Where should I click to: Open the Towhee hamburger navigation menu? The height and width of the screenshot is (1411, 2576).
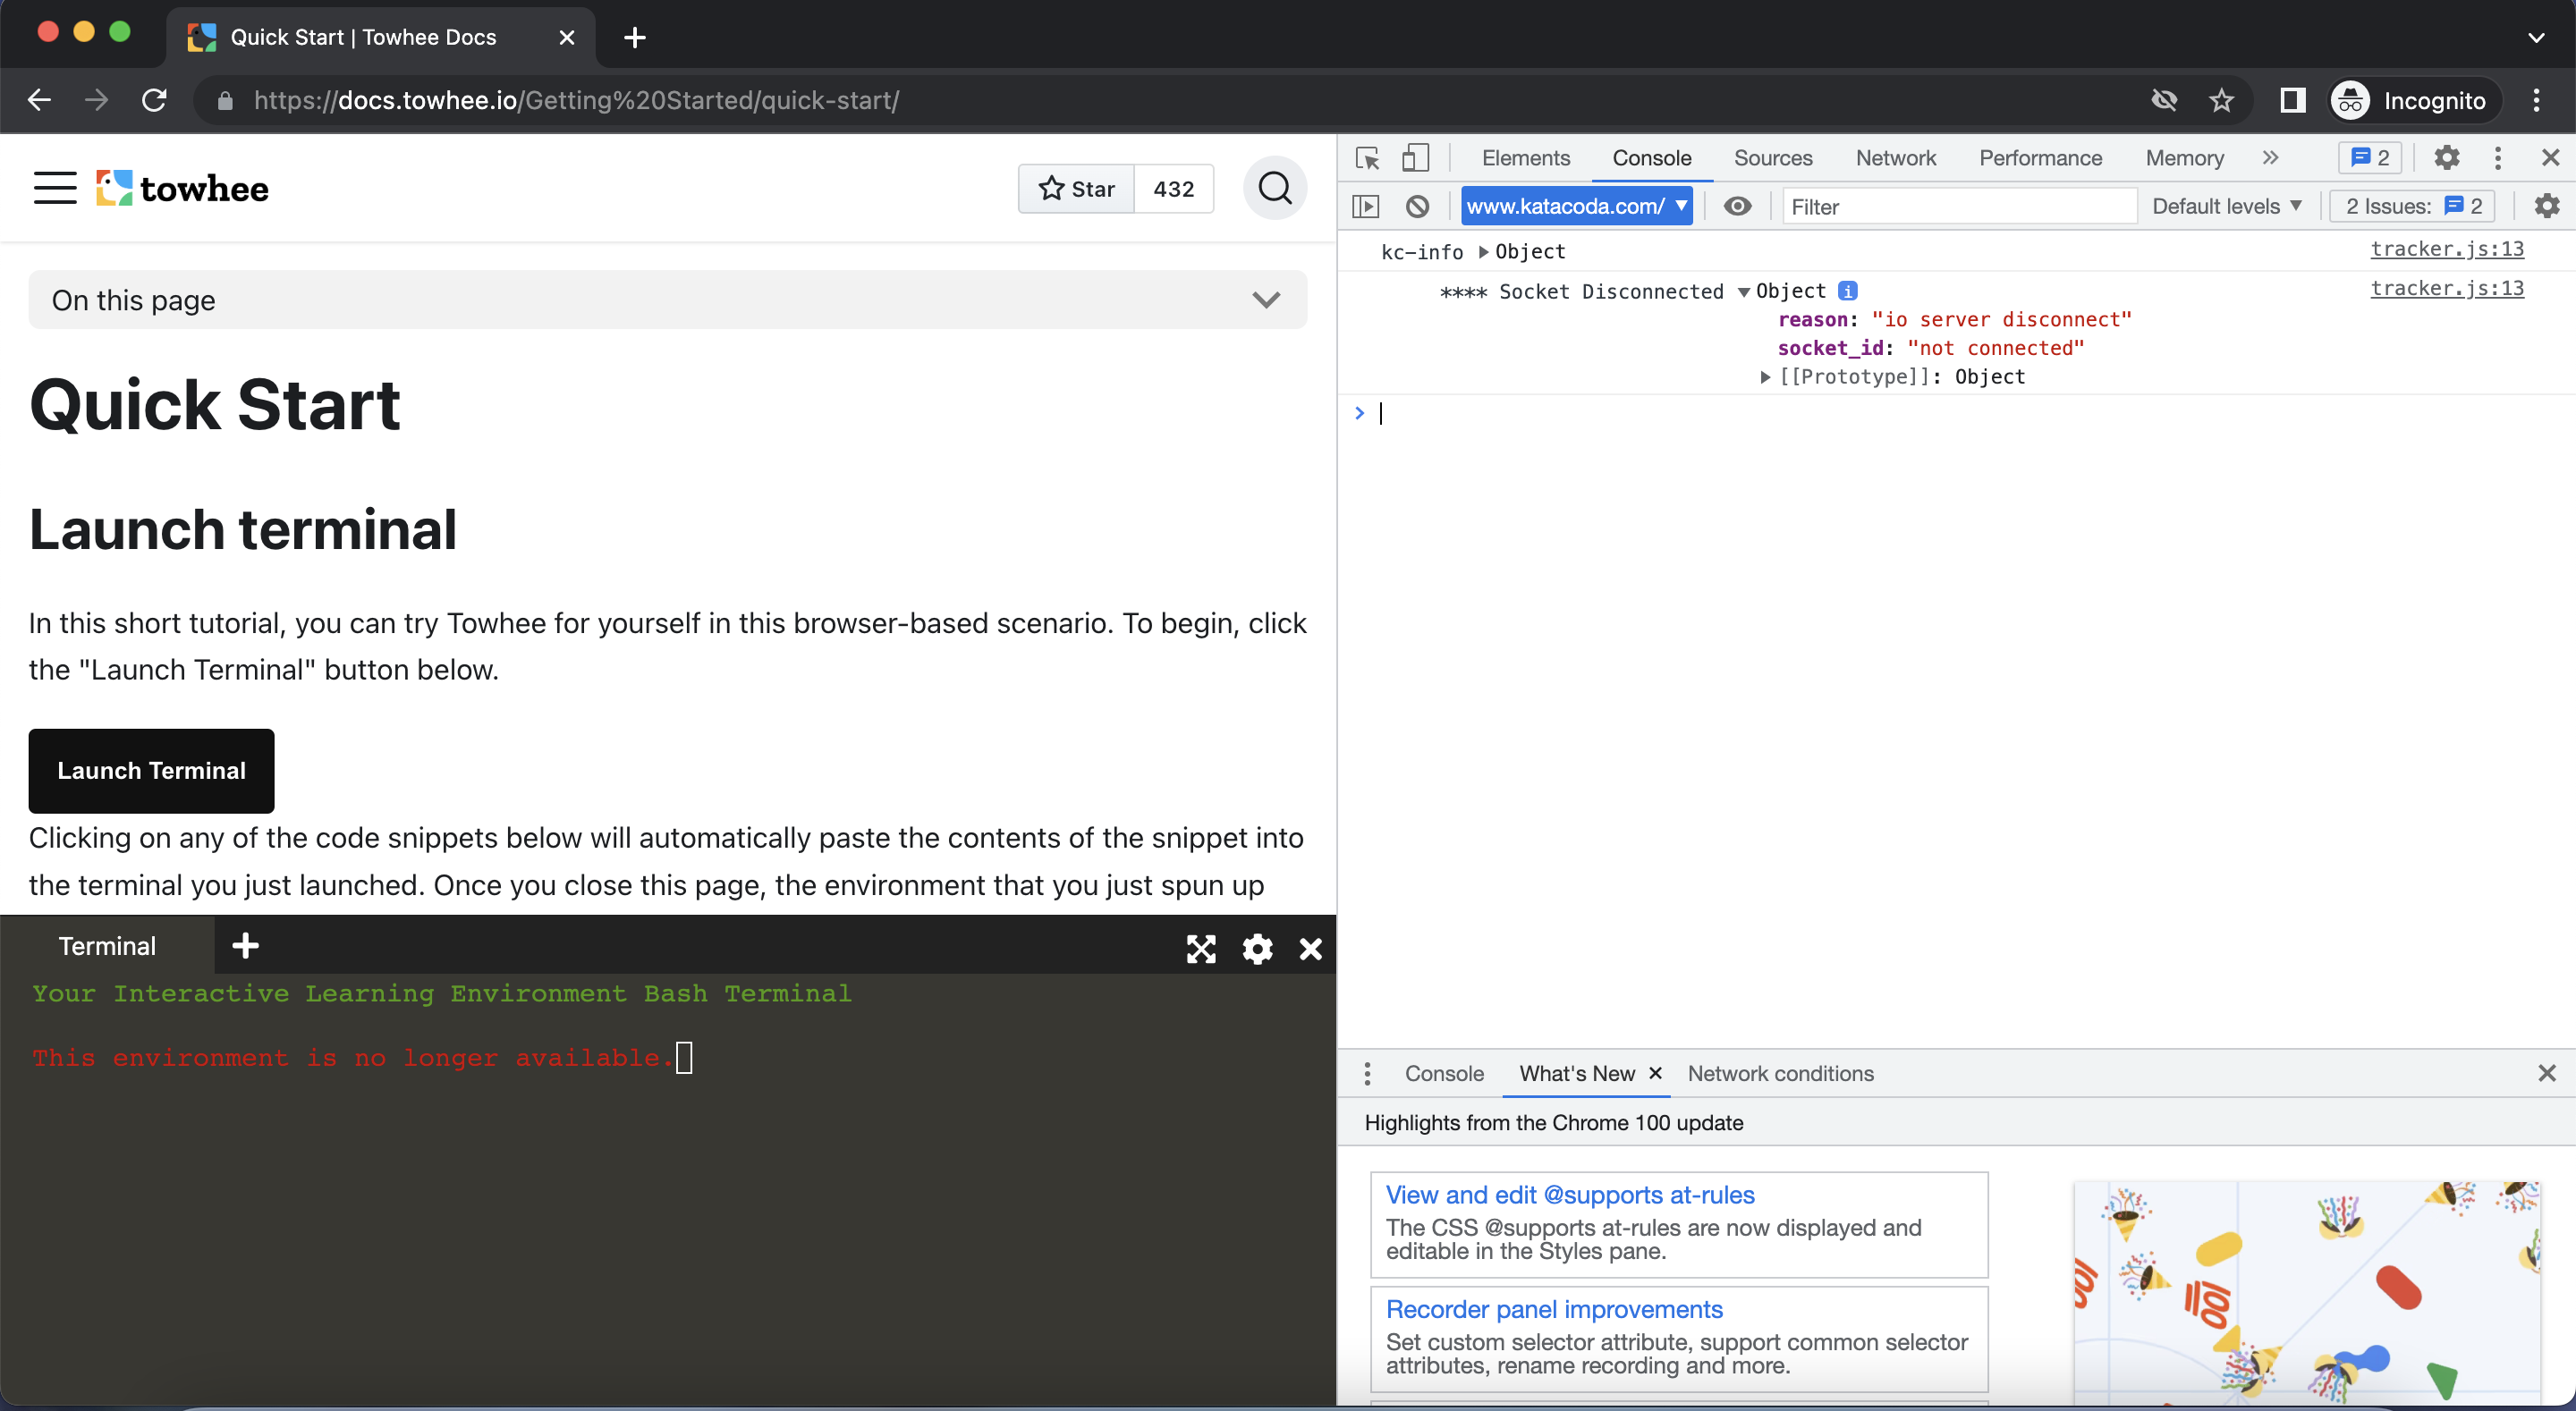[55, 188]
